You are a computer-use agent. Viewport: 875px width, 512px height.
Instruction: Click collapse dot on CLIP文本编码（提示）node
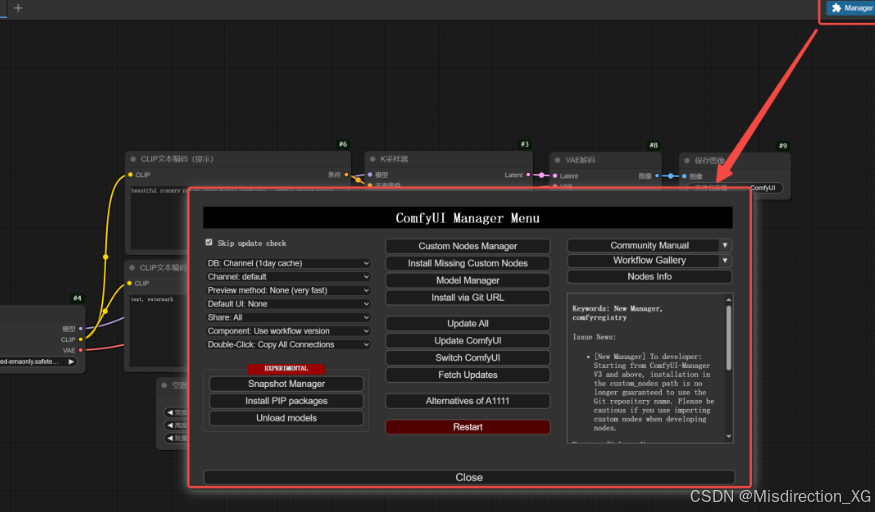tap(133, 159)
